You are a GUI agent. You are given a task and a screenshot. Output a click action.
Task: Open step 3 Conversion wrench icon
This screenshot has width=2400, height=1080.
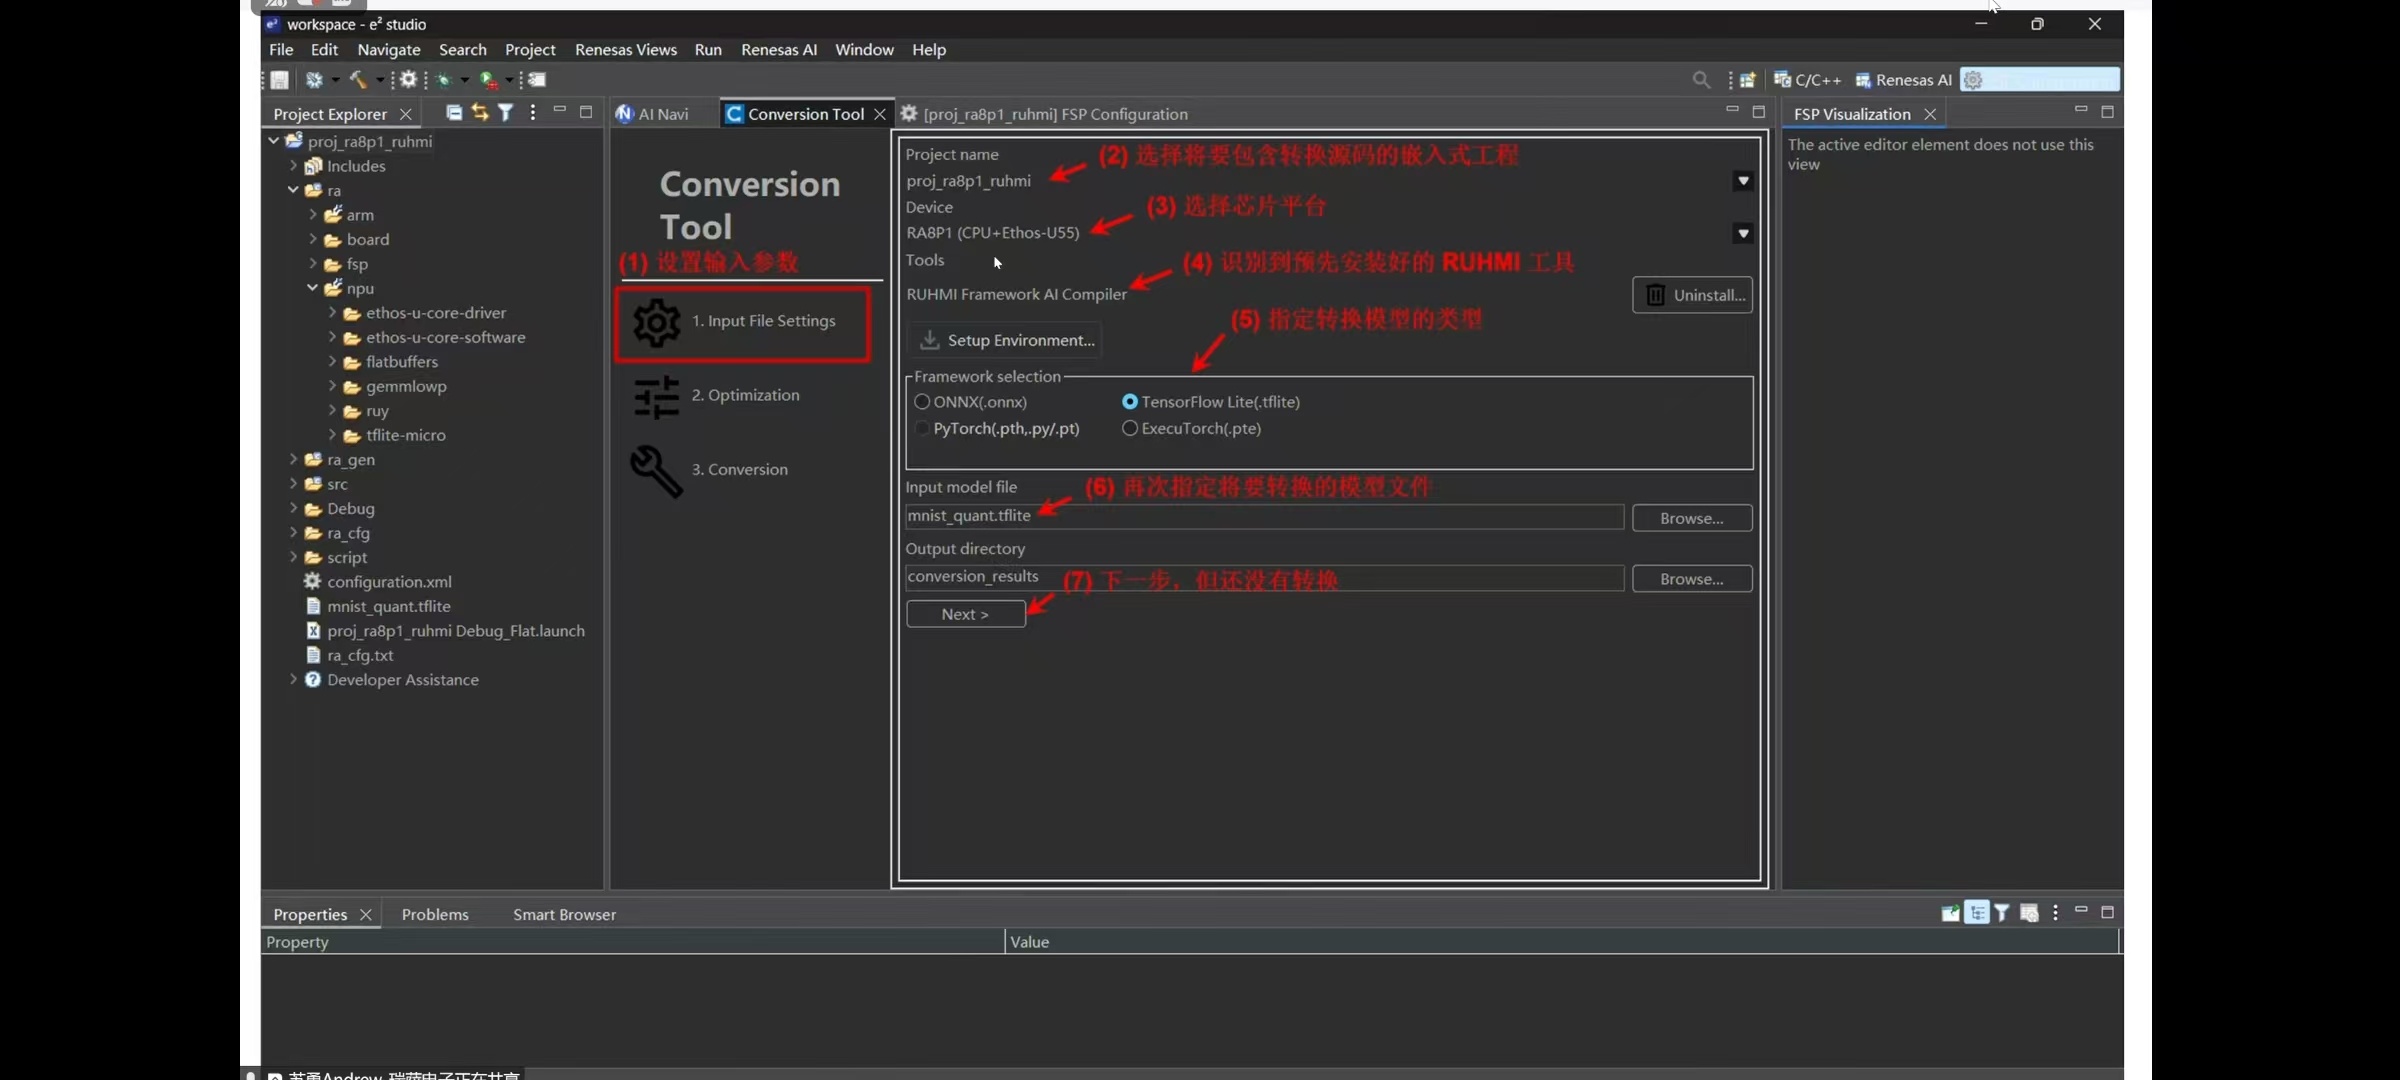[x=656, y=470]
